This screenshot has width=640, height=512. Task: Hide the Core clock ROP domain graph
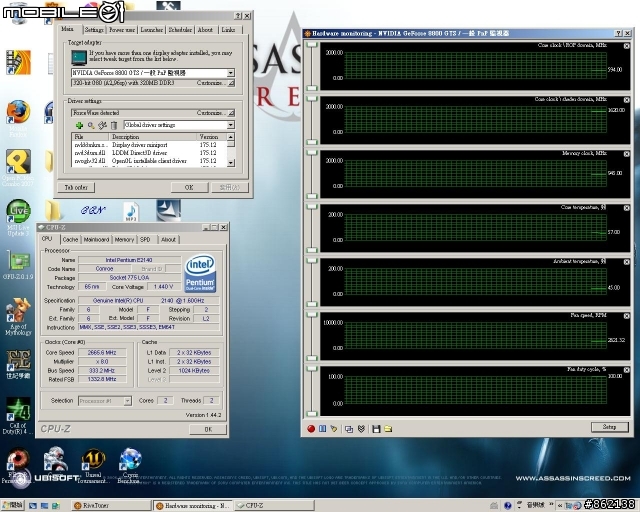627,46
